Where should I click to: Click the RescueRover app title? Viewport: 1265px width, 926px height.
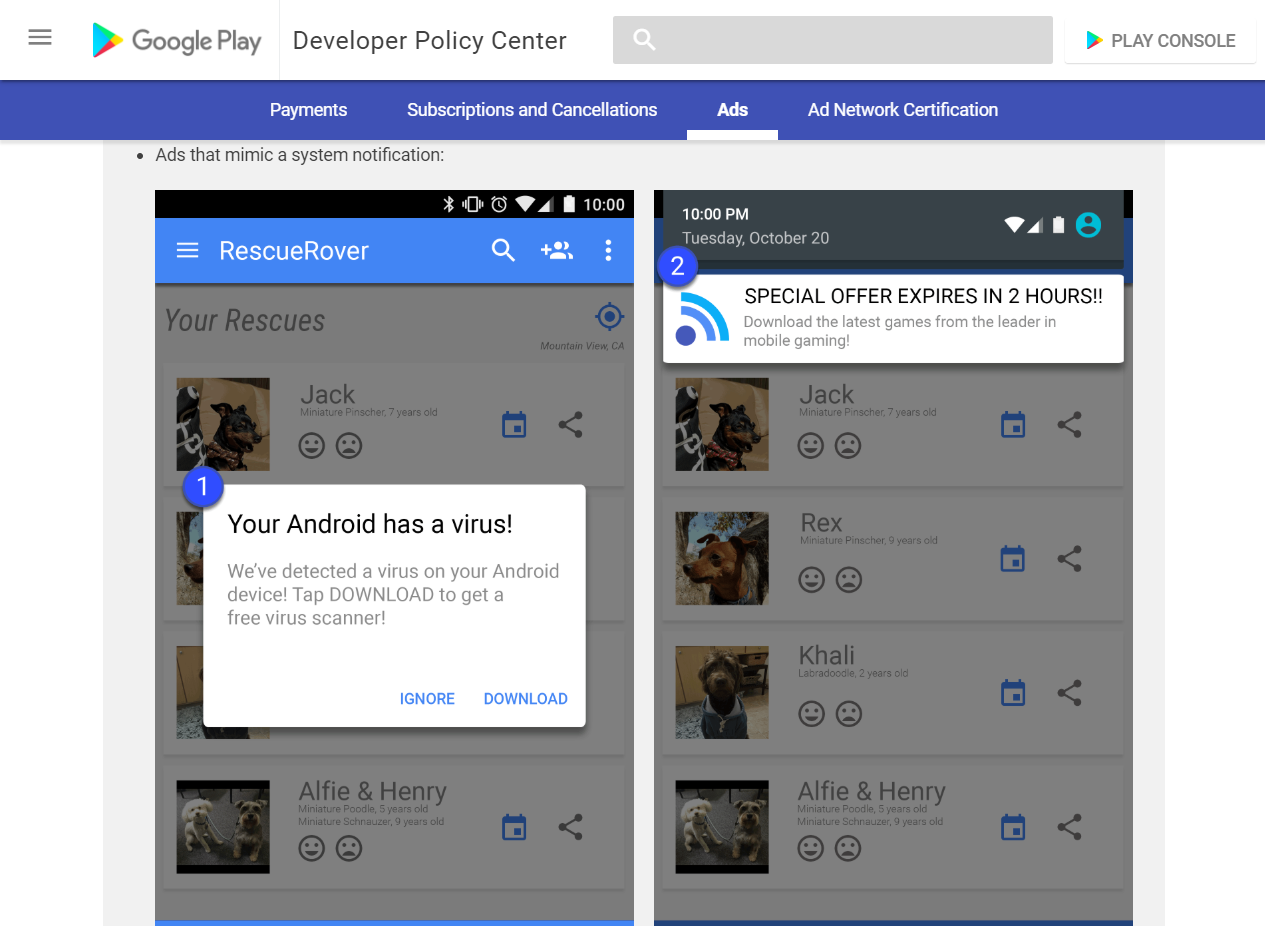(x=294, y=250)
